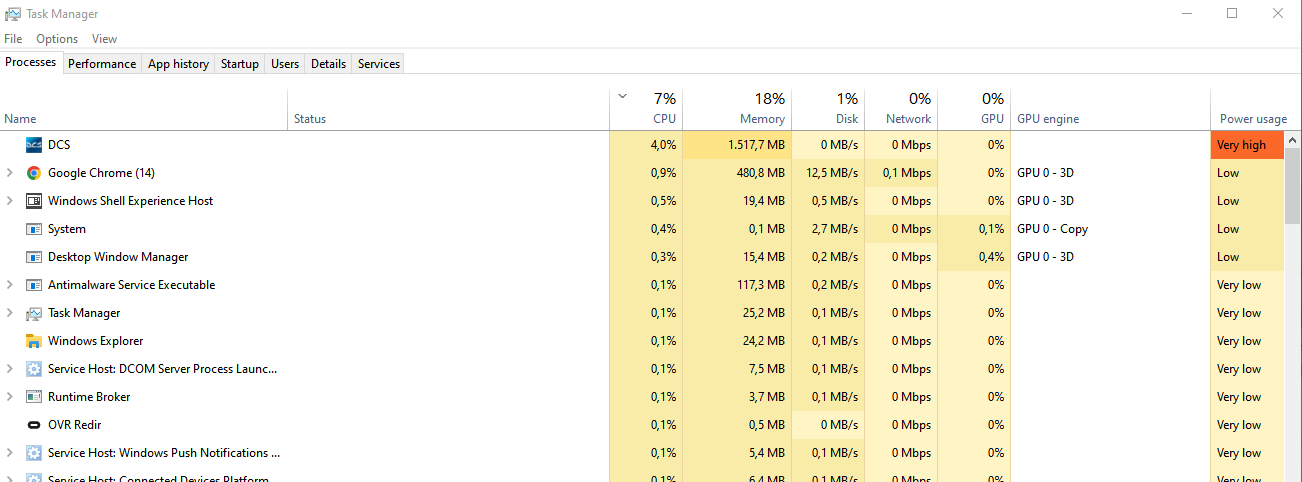Open the Details tab
This screenshot has height=482, width=1302.
click(x=328, y=63)
